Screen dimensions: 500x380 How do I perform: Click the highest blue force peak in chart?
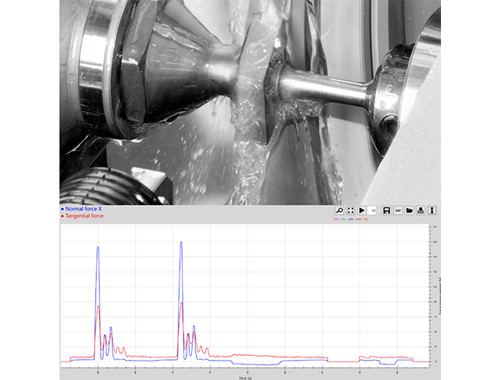tap(181, 242)
